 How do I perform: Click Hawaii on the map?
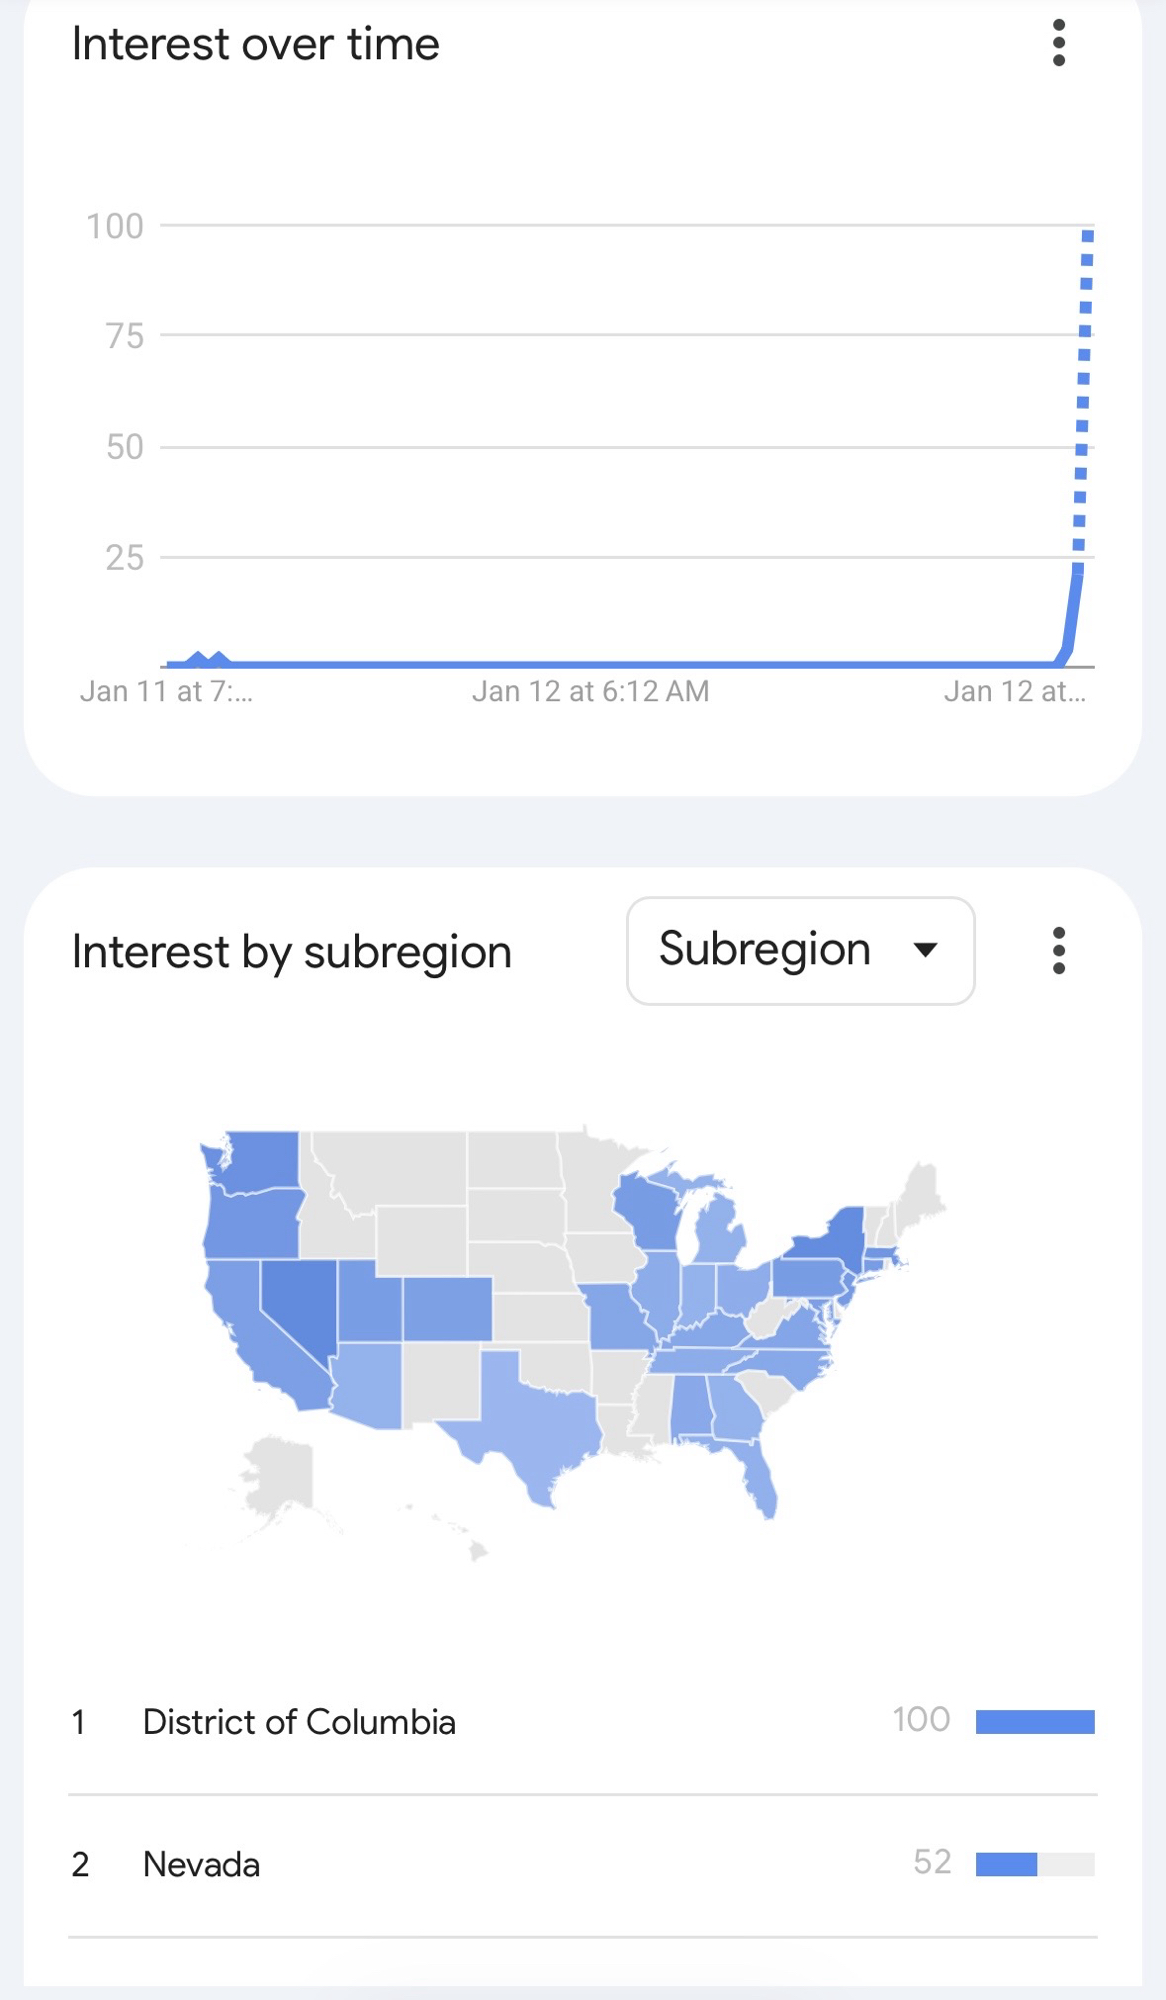[x=478, y=1550]
